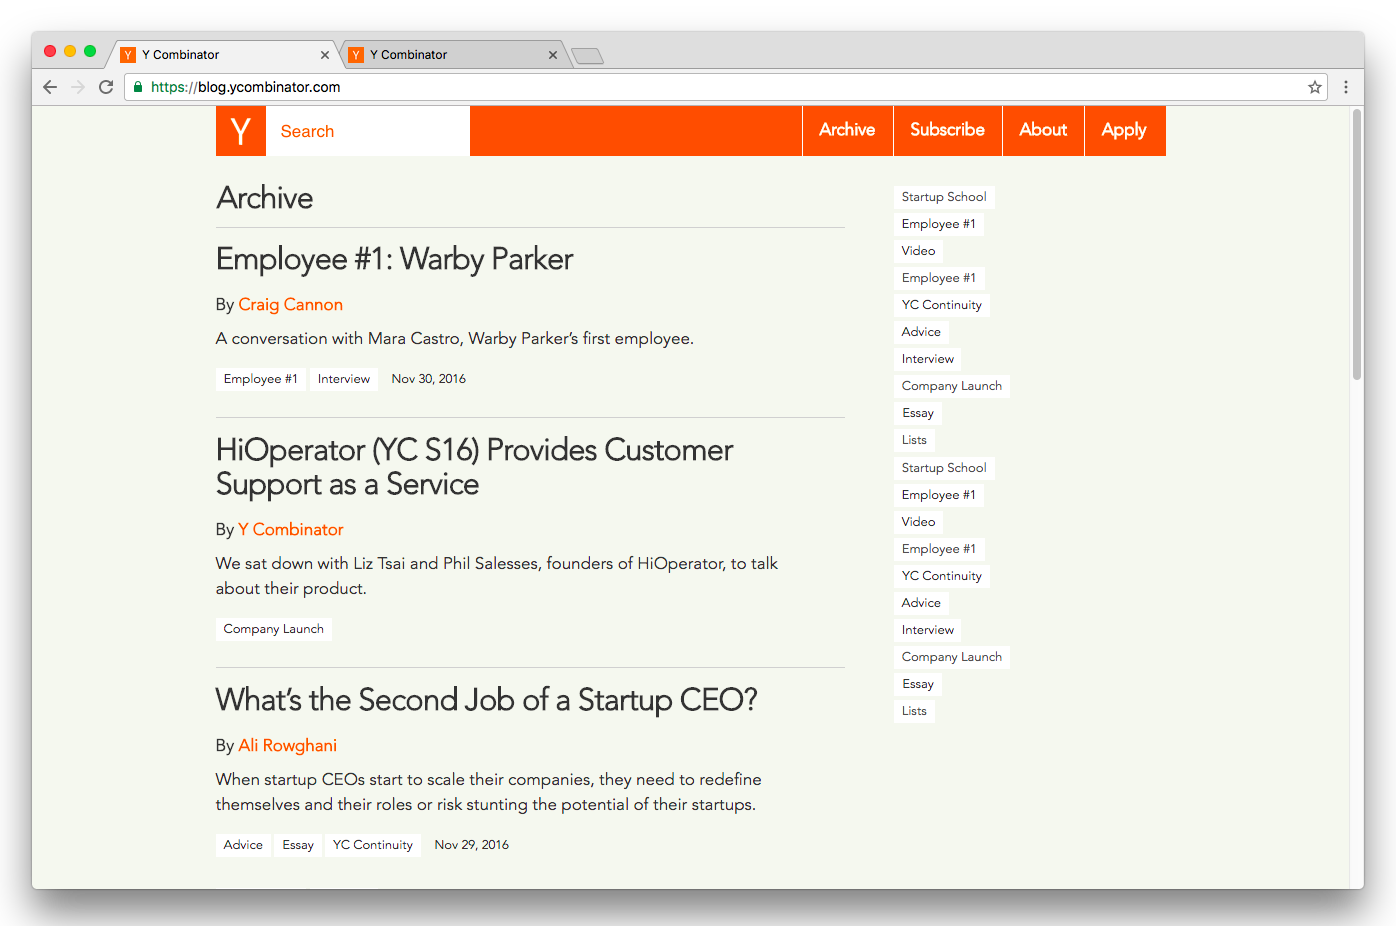This screenshot has width=1396, height=926.
Task: Select first Company Launch sidebar tag
Action: [x=952, y=386]
